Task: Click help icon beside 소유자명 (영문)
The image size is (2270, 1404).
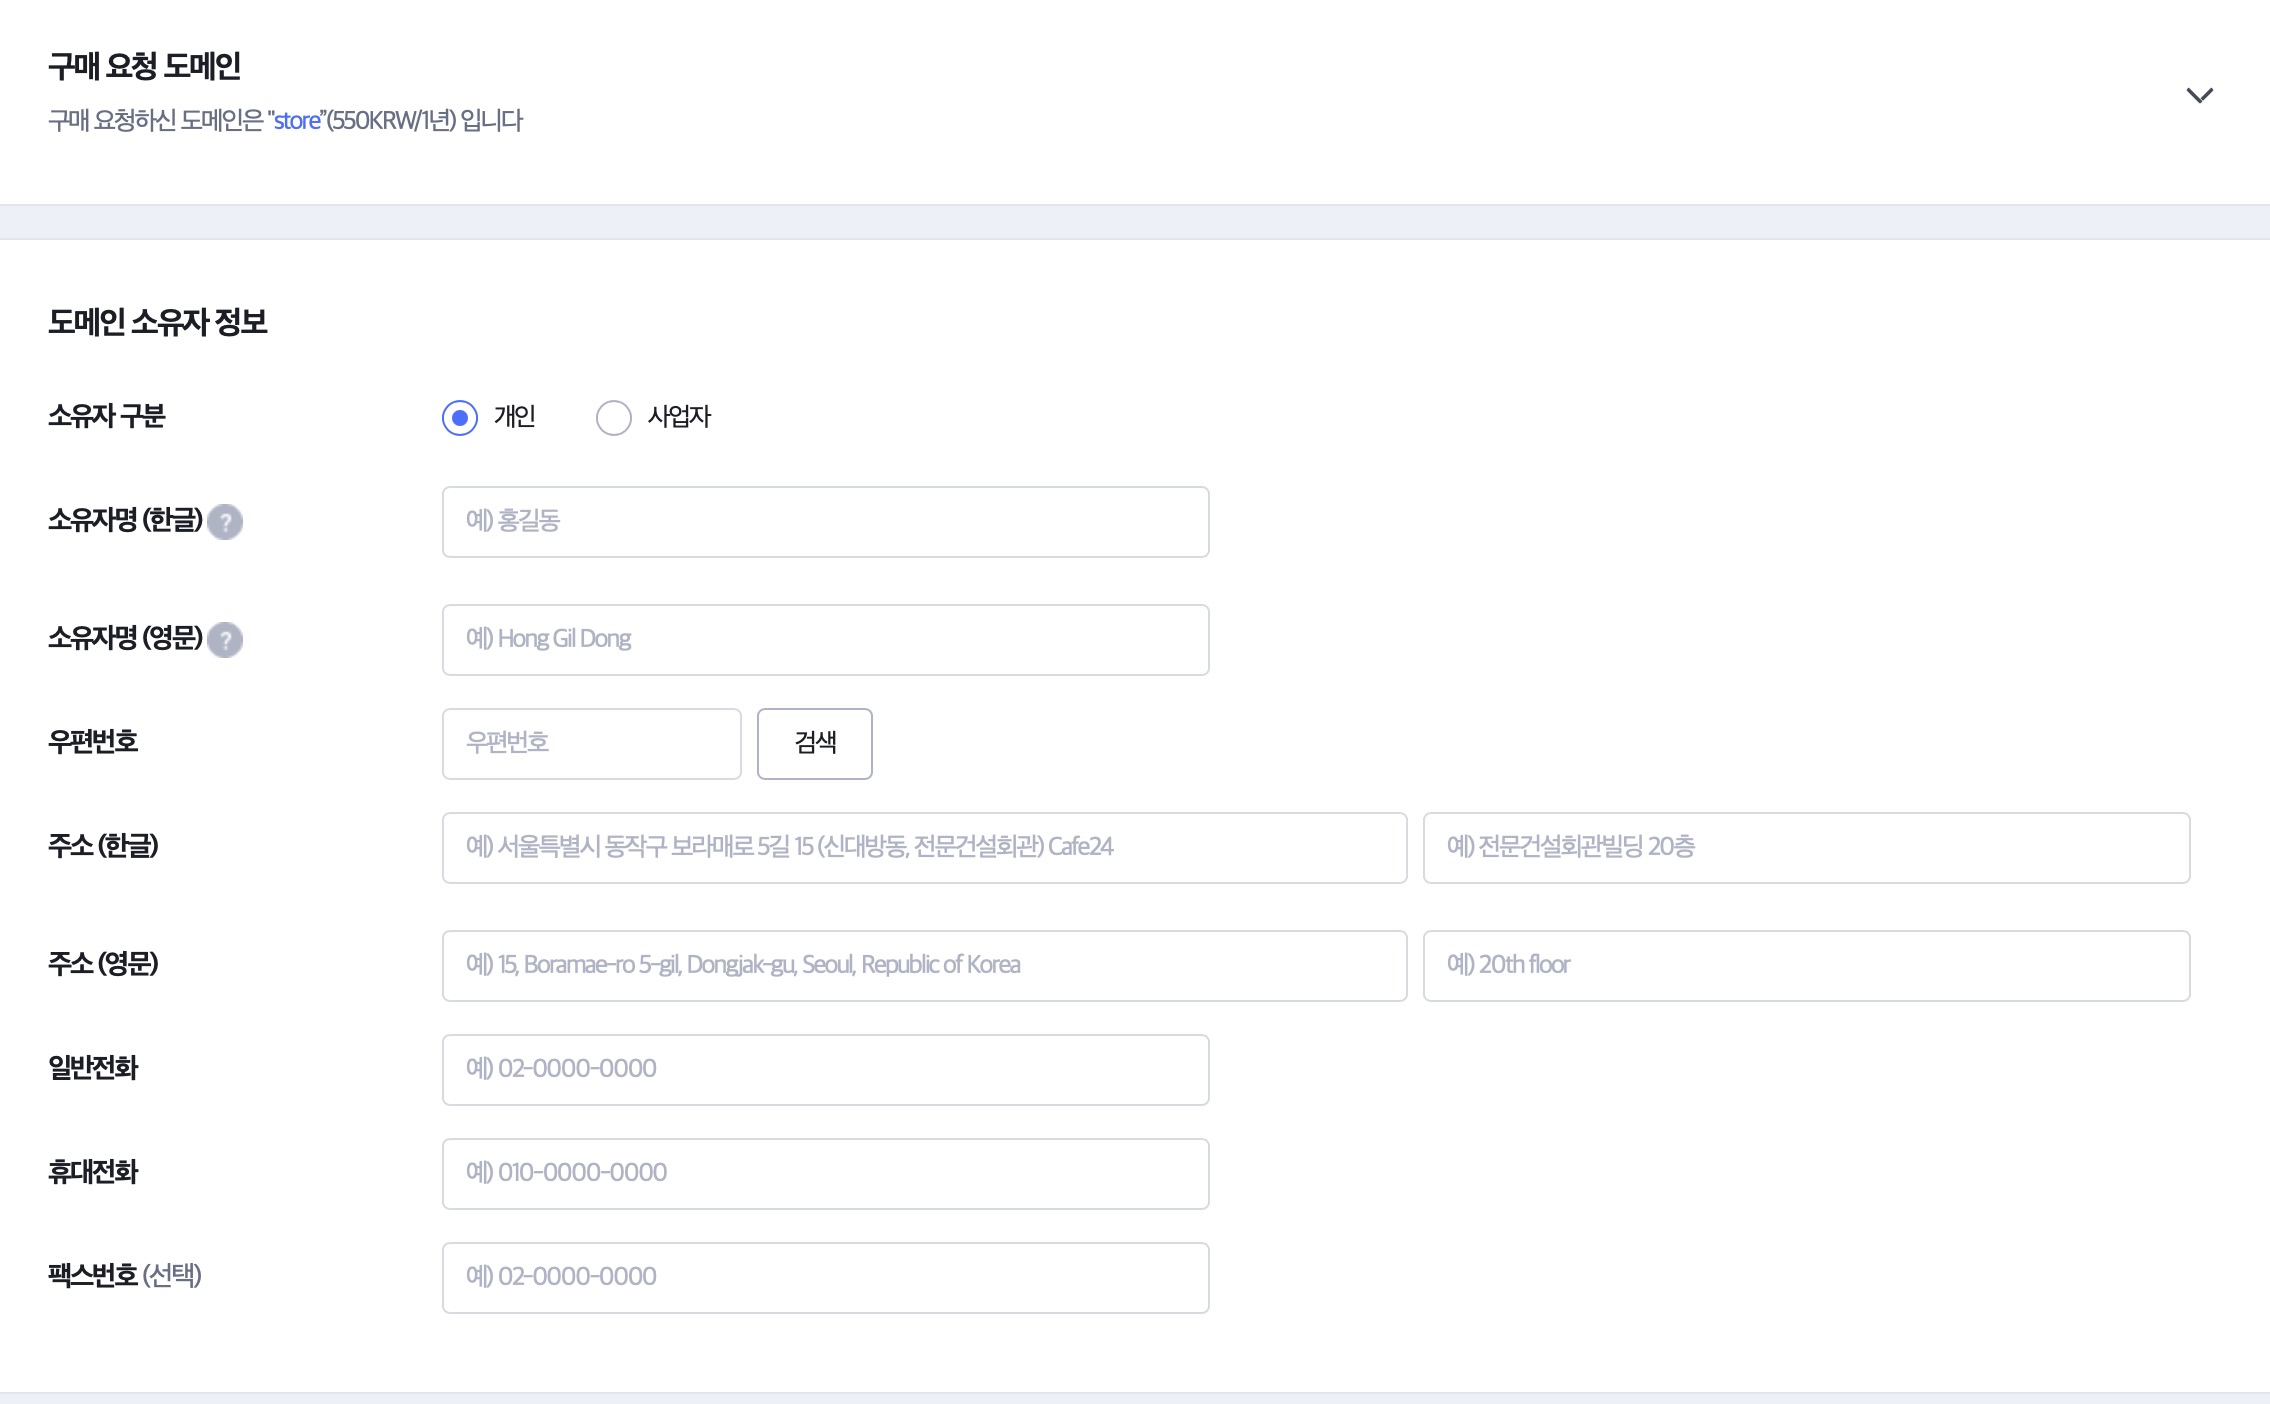Action: (225, 640)
